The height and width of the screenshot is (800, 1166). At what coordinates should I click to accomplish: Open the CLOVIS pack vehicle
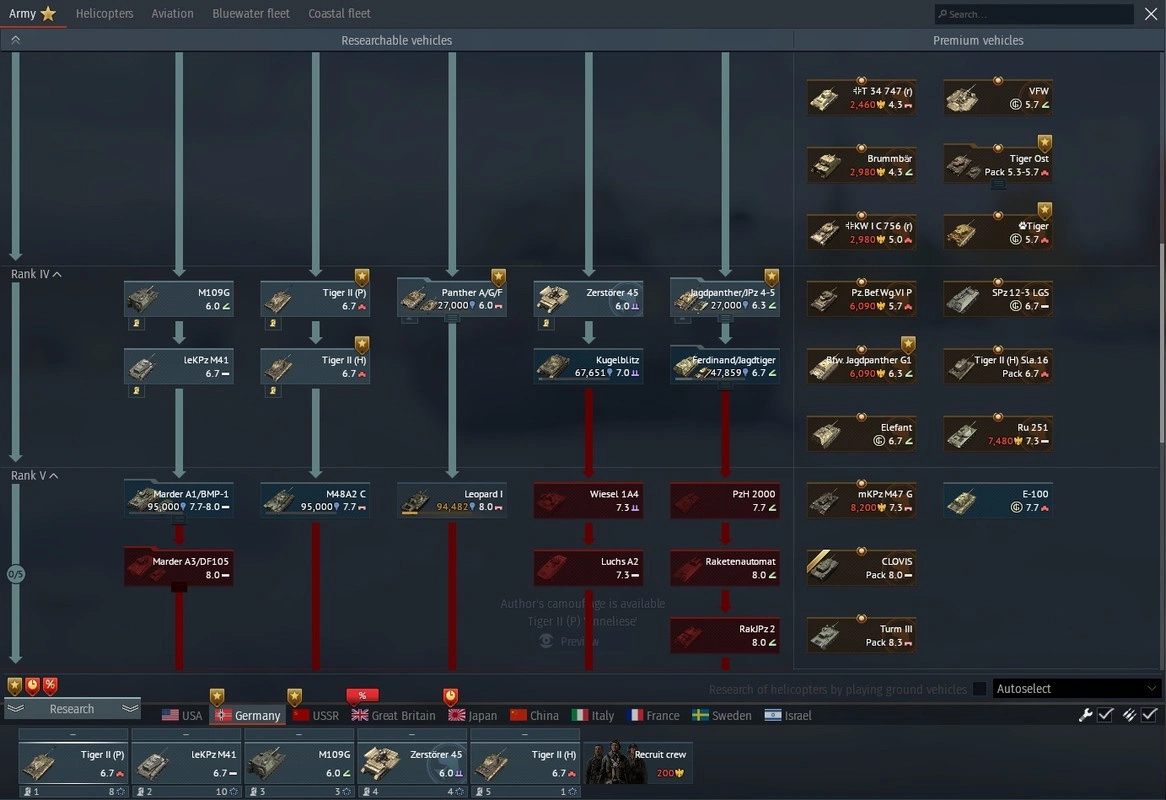[861, 568]
